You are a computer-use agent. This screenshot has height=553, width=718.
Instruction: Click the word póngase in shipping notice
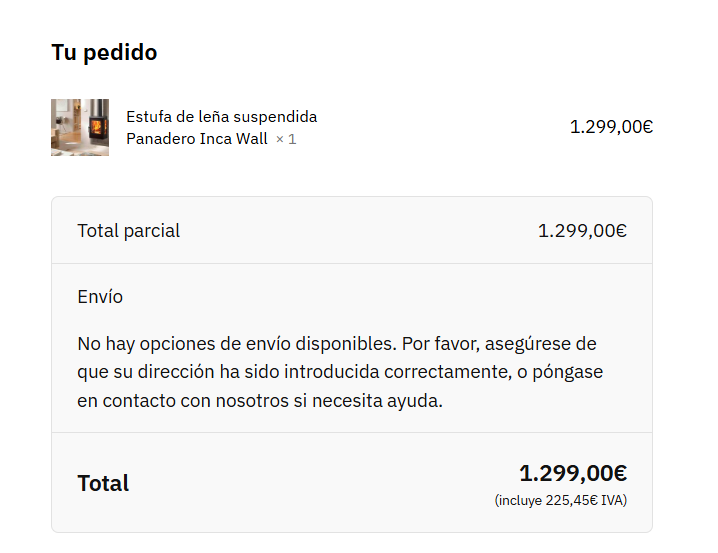point(567,372)
